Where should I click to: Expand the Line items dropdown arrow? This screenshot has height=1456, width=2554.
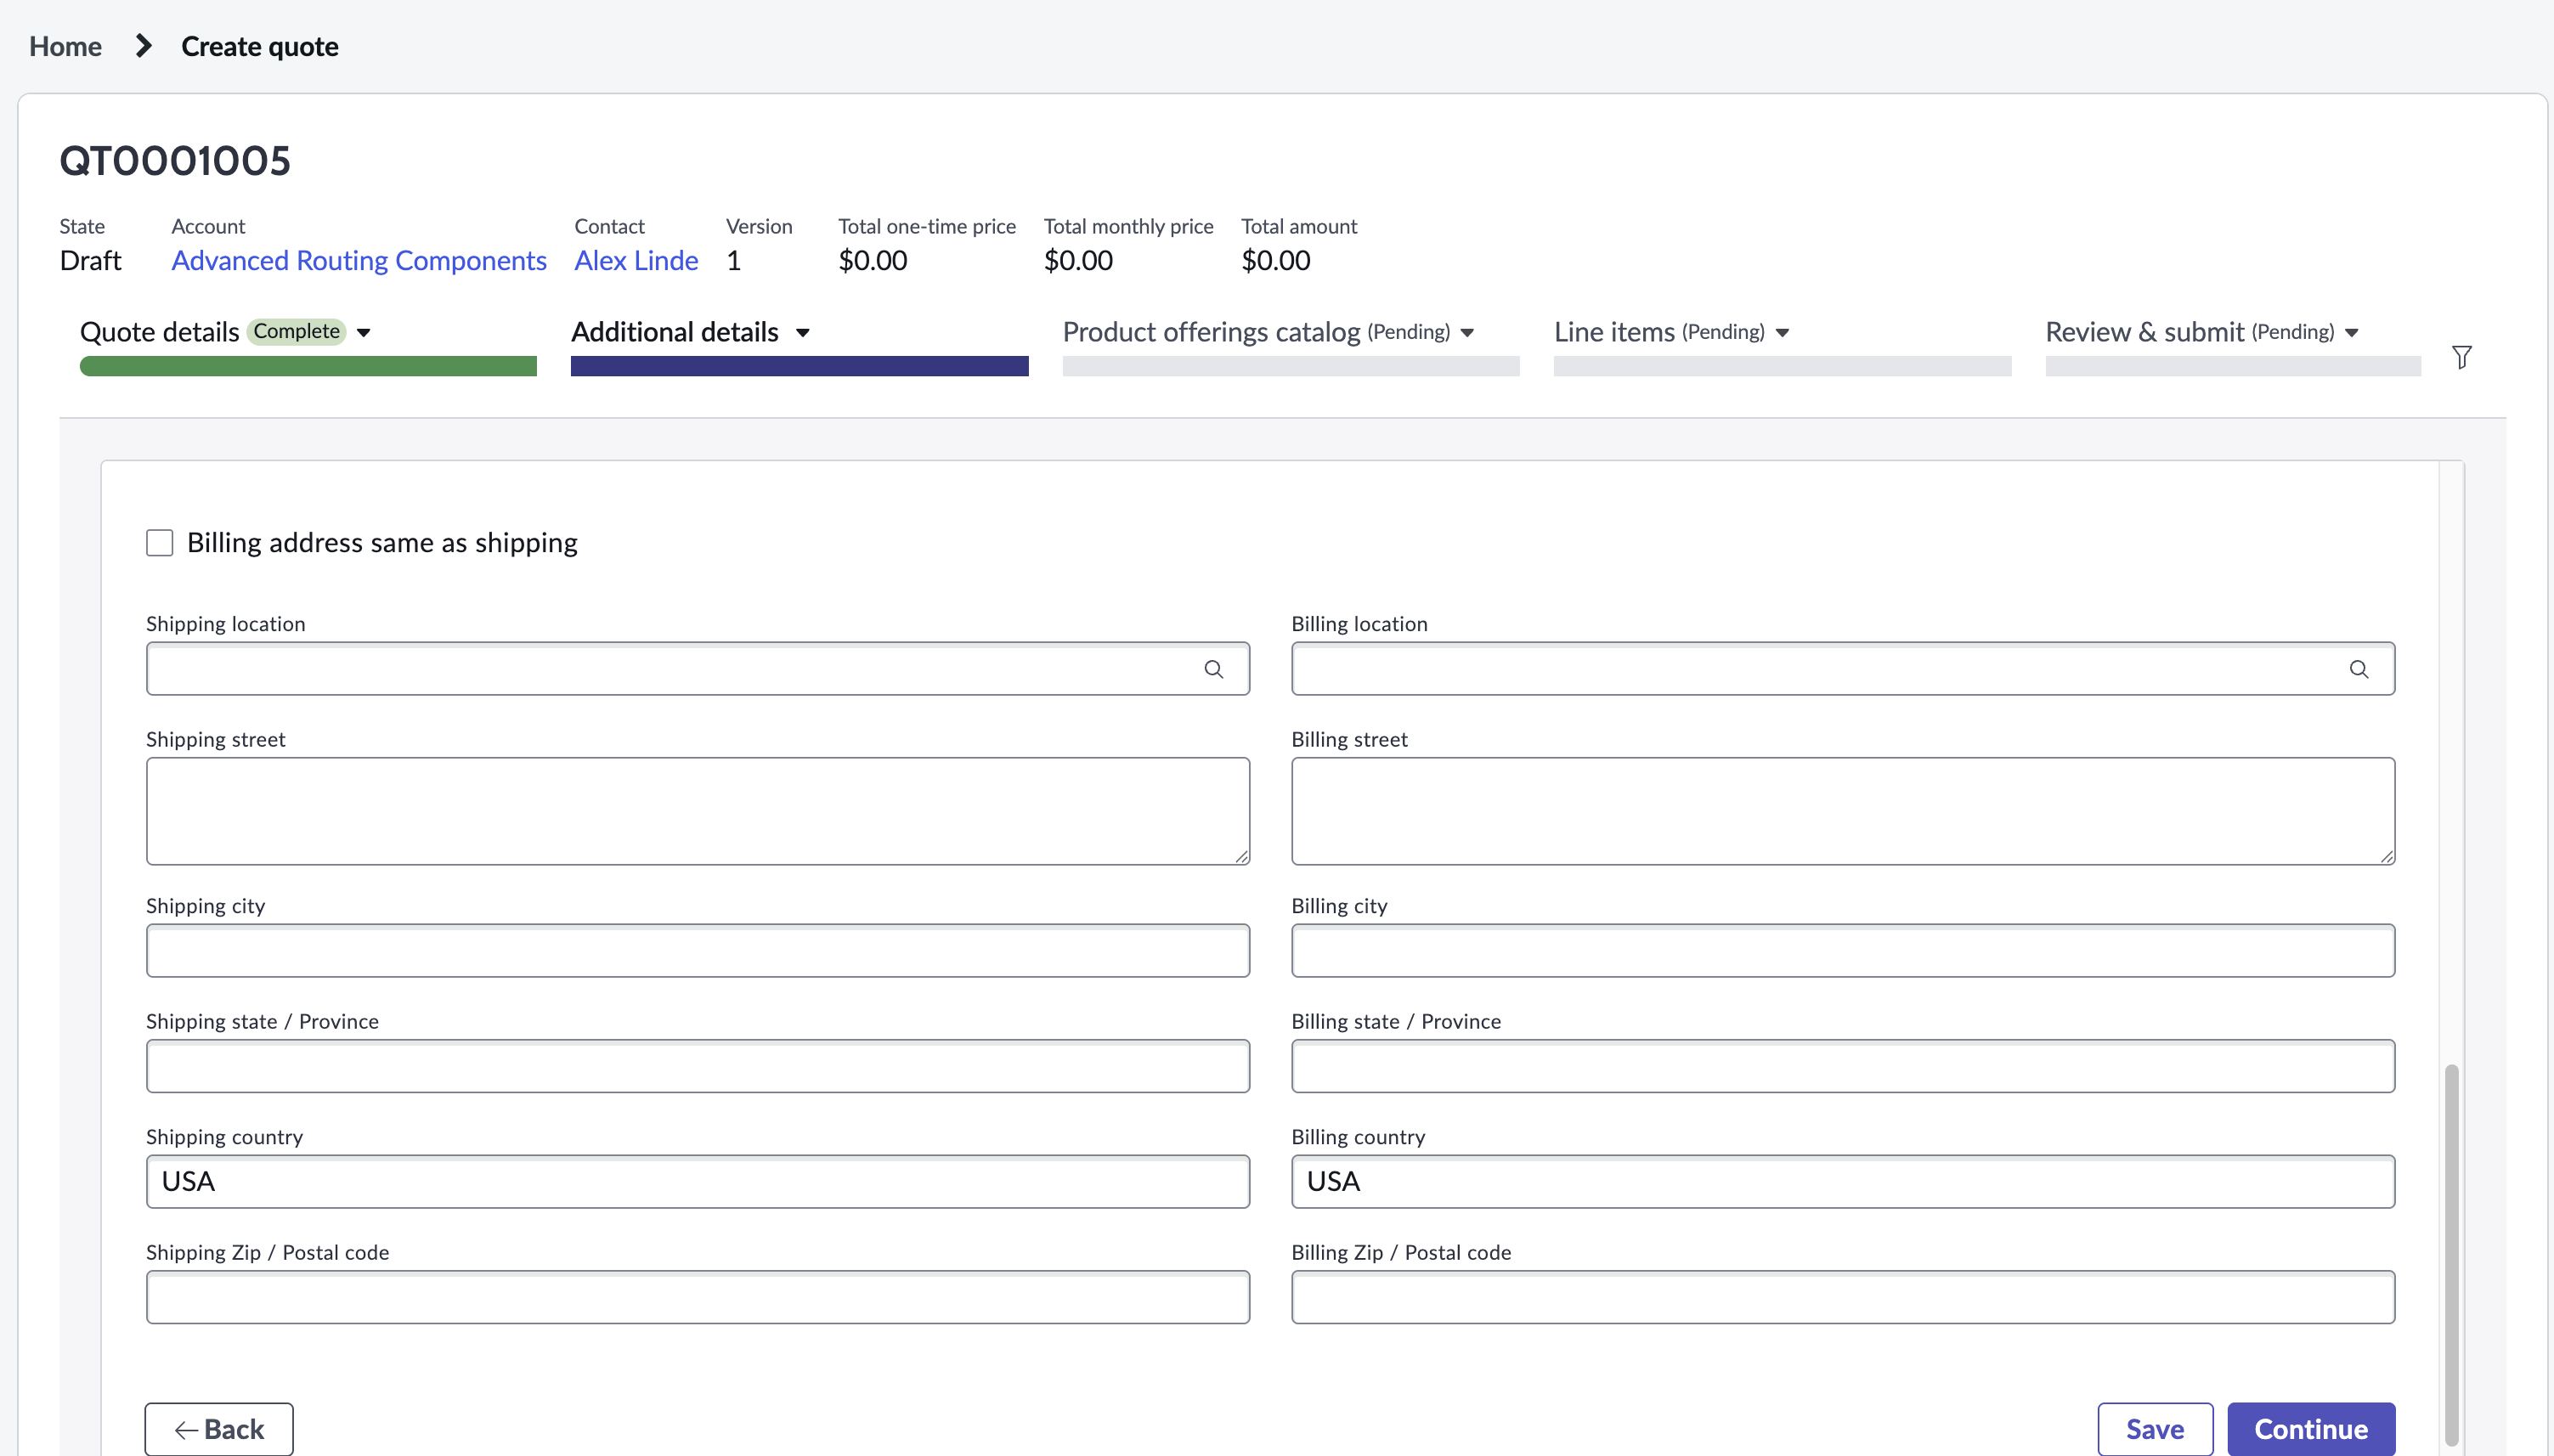tap(1781, 333)
